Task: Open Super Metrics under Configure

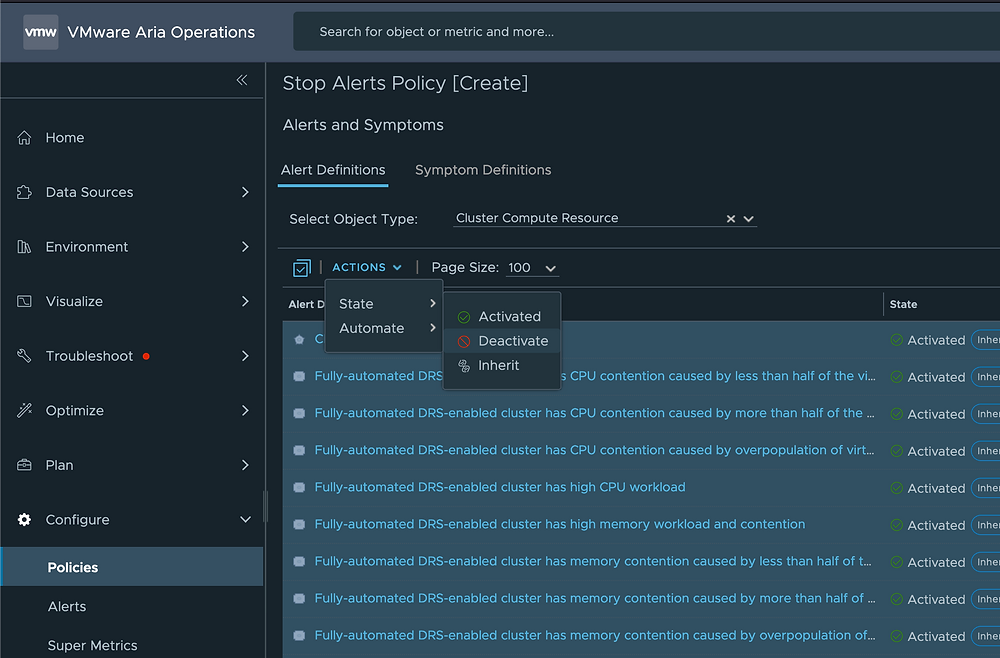Action: [92, 645]
